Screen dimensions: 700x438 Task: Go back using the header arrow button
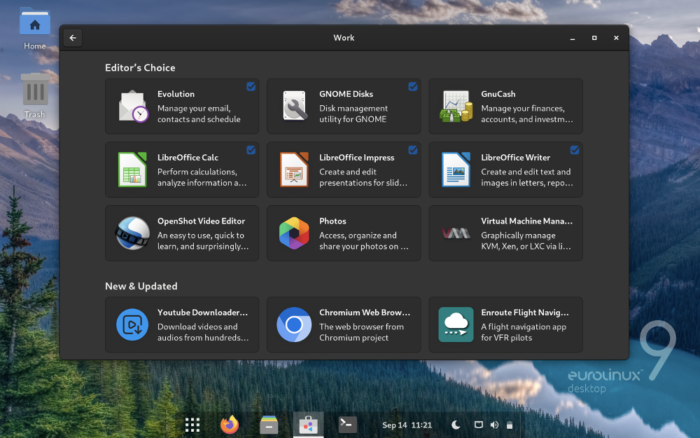[x=73, y=38]
